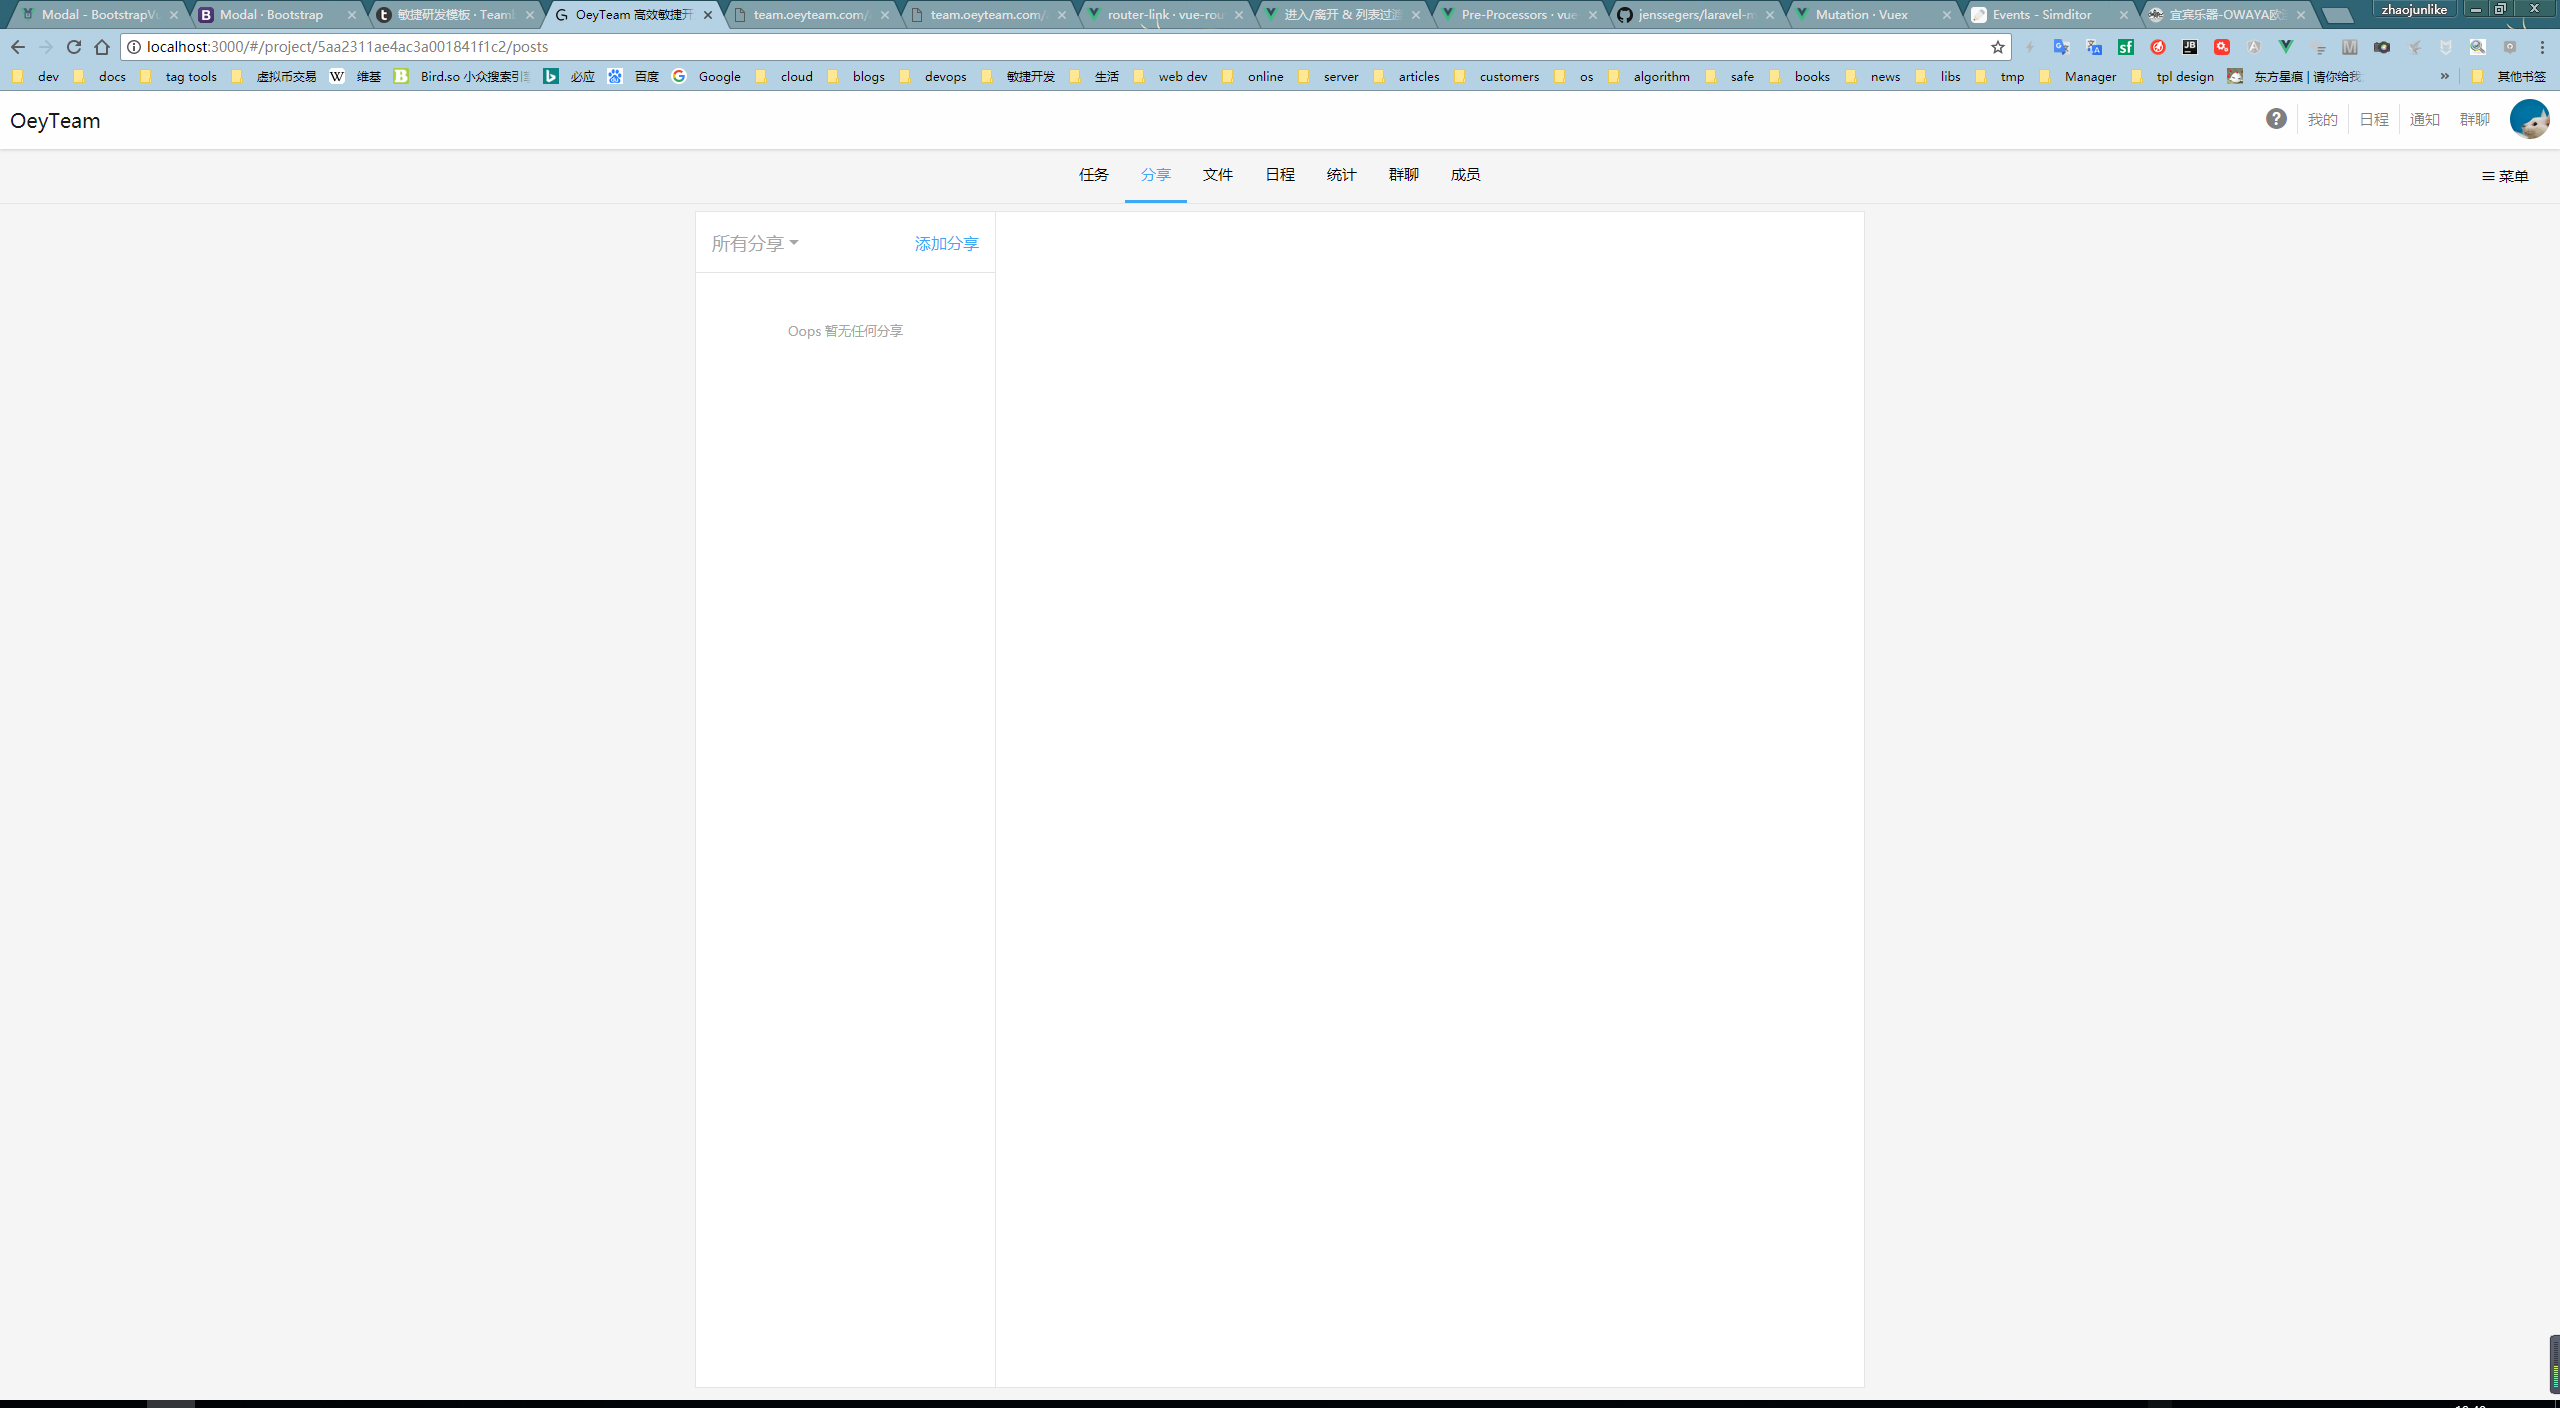
Task: Click the browser home icon
Action: [102, 47]
